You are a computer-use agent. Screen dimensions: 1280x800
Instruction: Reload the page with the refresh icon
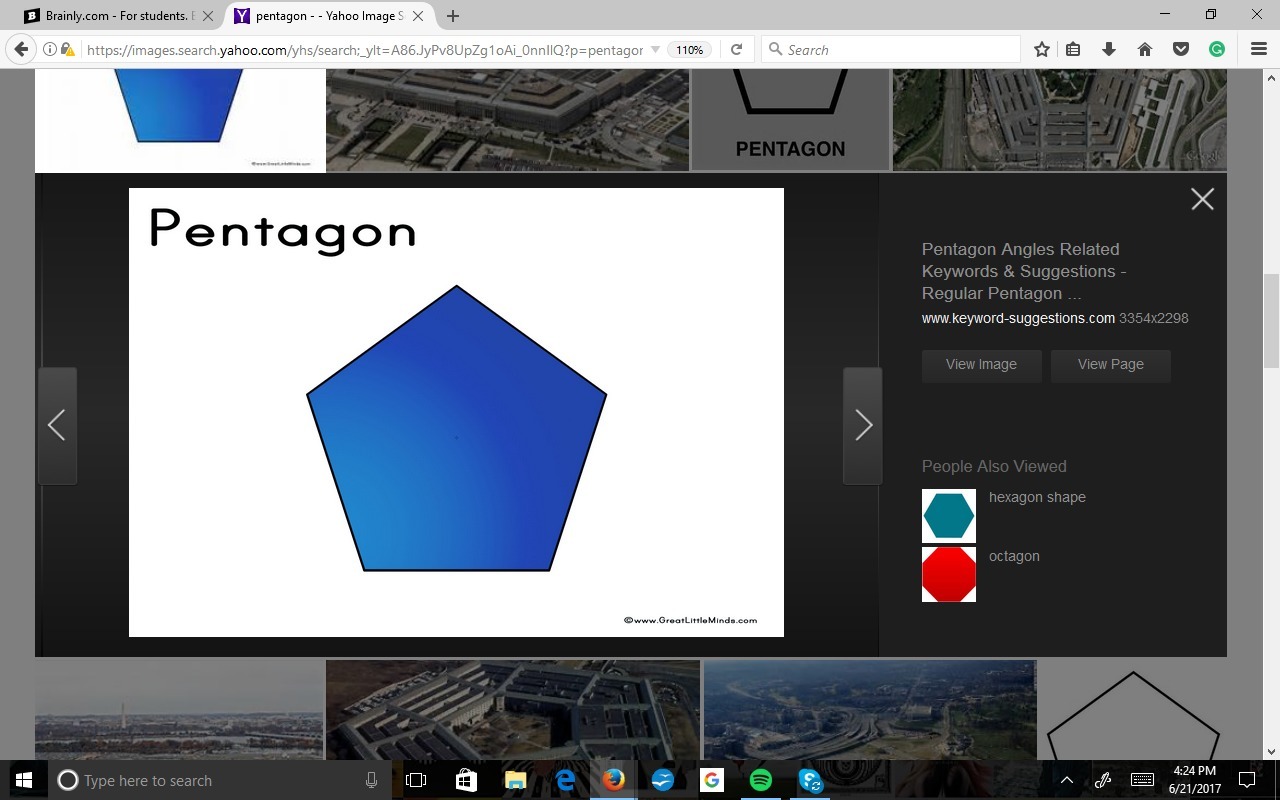pyautogui.click(x=736, y=49)
